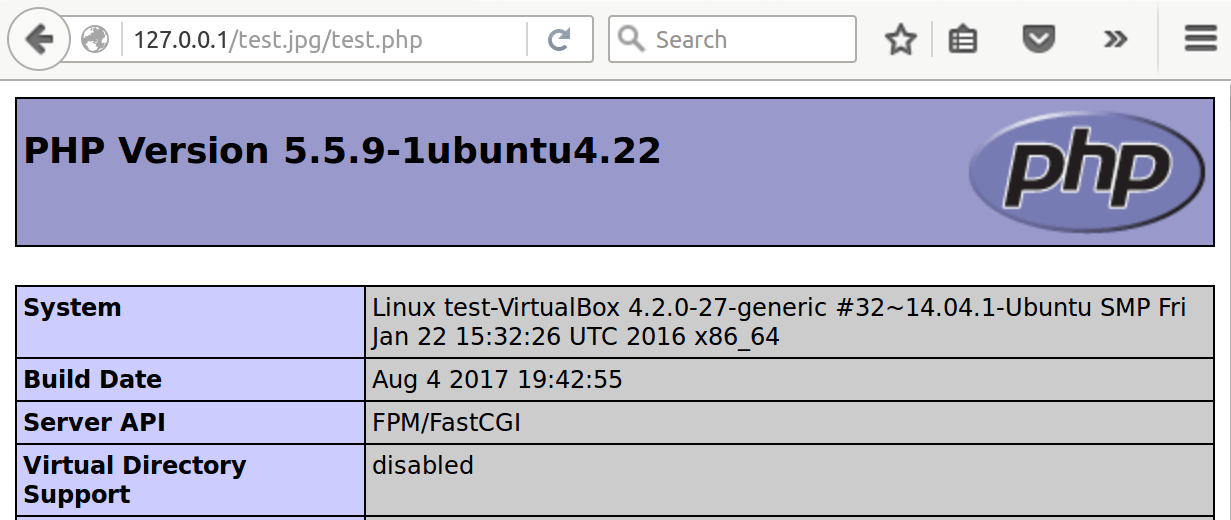Click the Virtual Directory Support label
The image size is (1231, 520).
pos(134,480)
